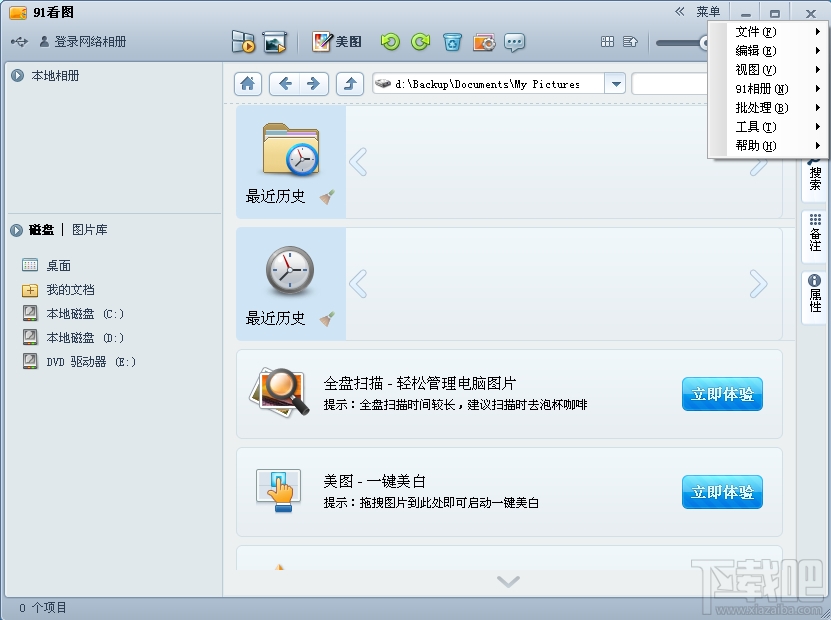Open 本地磁盘 (C:) drive
This screenshot has width=831, height=620.
point(73,314)
